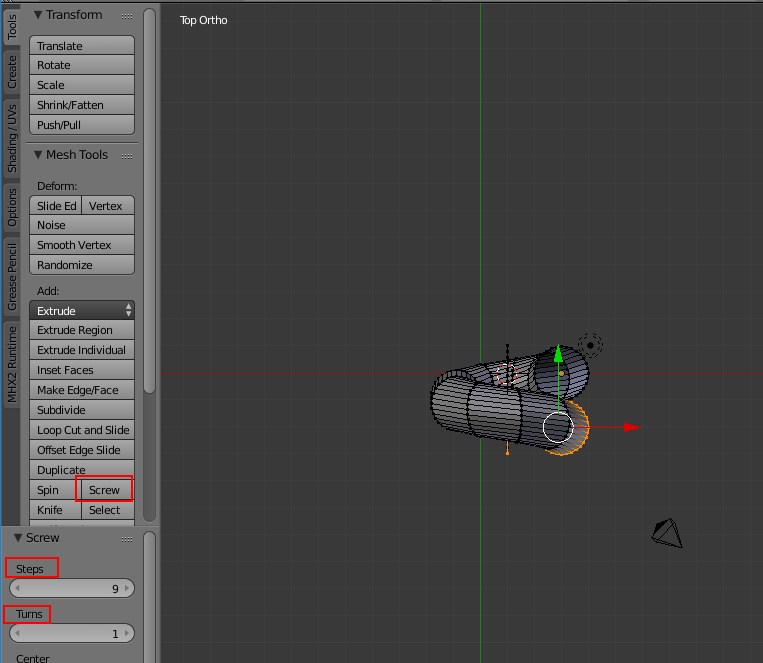Click the green Y-axis manipulator arrow
This screenshot has width=763, height=663.
(x=558, y=354)
